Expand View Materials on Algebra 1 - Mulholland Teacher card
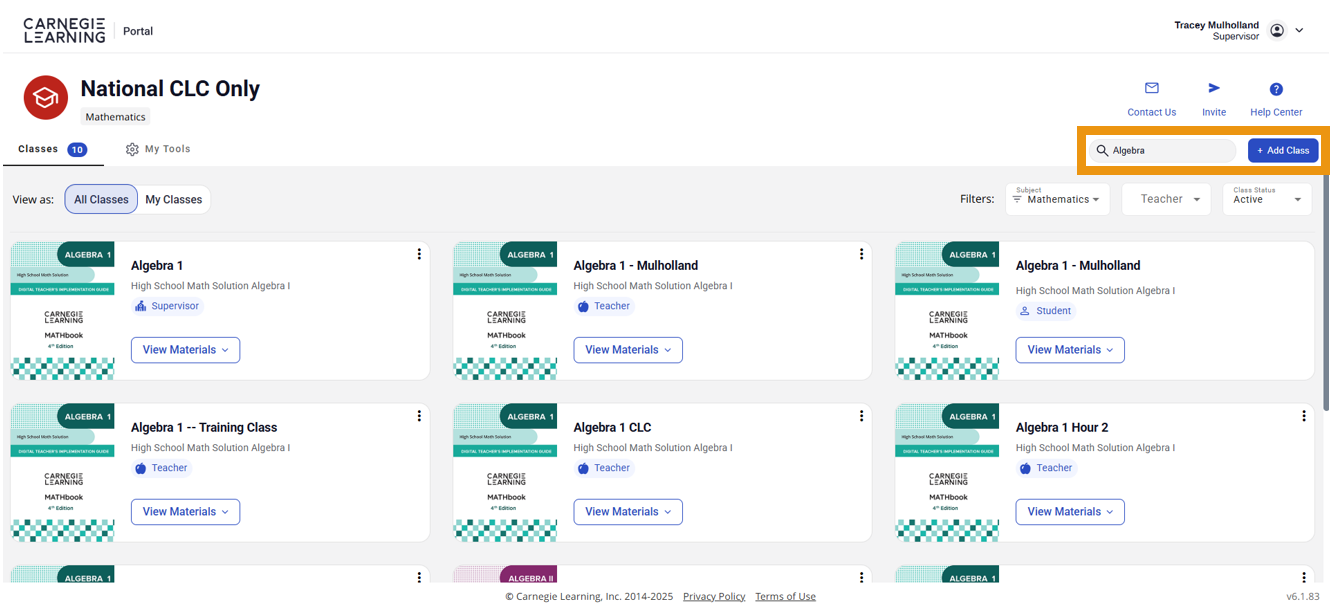1331x615 pixels. pyautogui.click(x=628, y=350)
